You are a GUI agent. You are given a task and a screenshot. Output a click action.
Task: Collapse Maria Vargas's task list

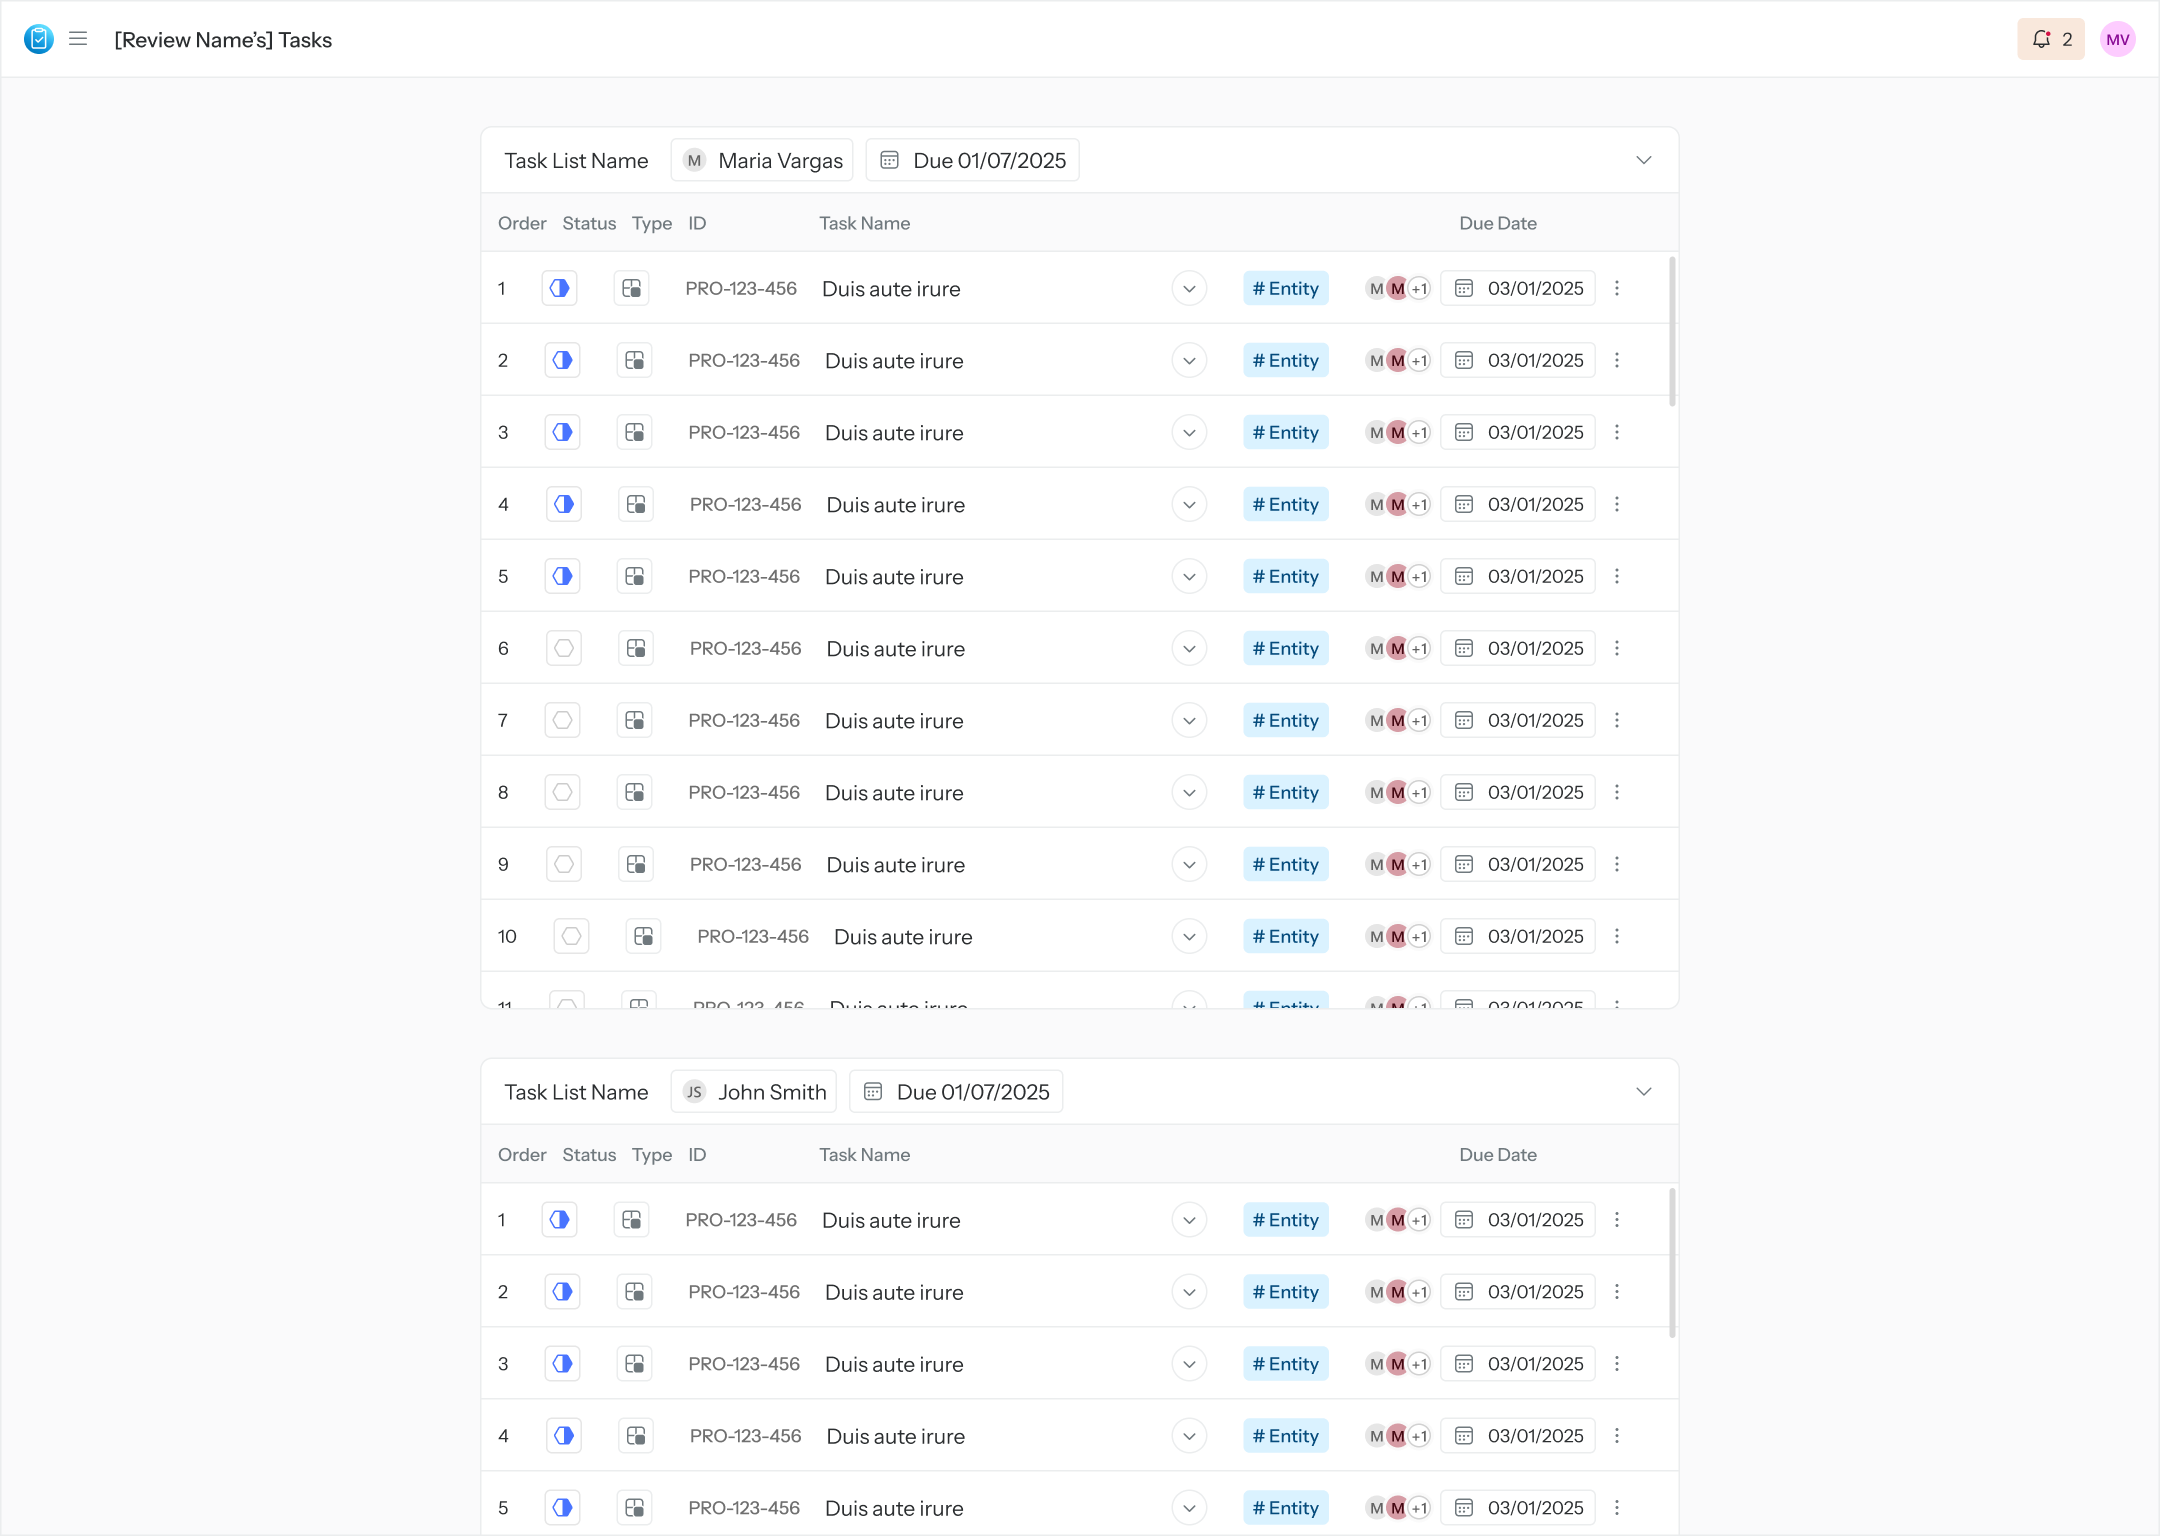click(1643, 160)
